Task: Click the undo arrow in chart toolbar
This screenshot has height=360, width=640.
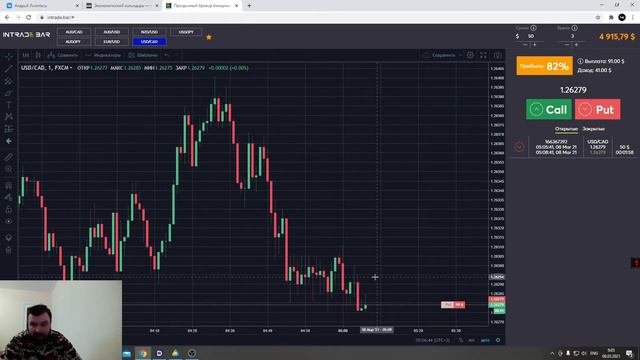Action: (167, 55)
